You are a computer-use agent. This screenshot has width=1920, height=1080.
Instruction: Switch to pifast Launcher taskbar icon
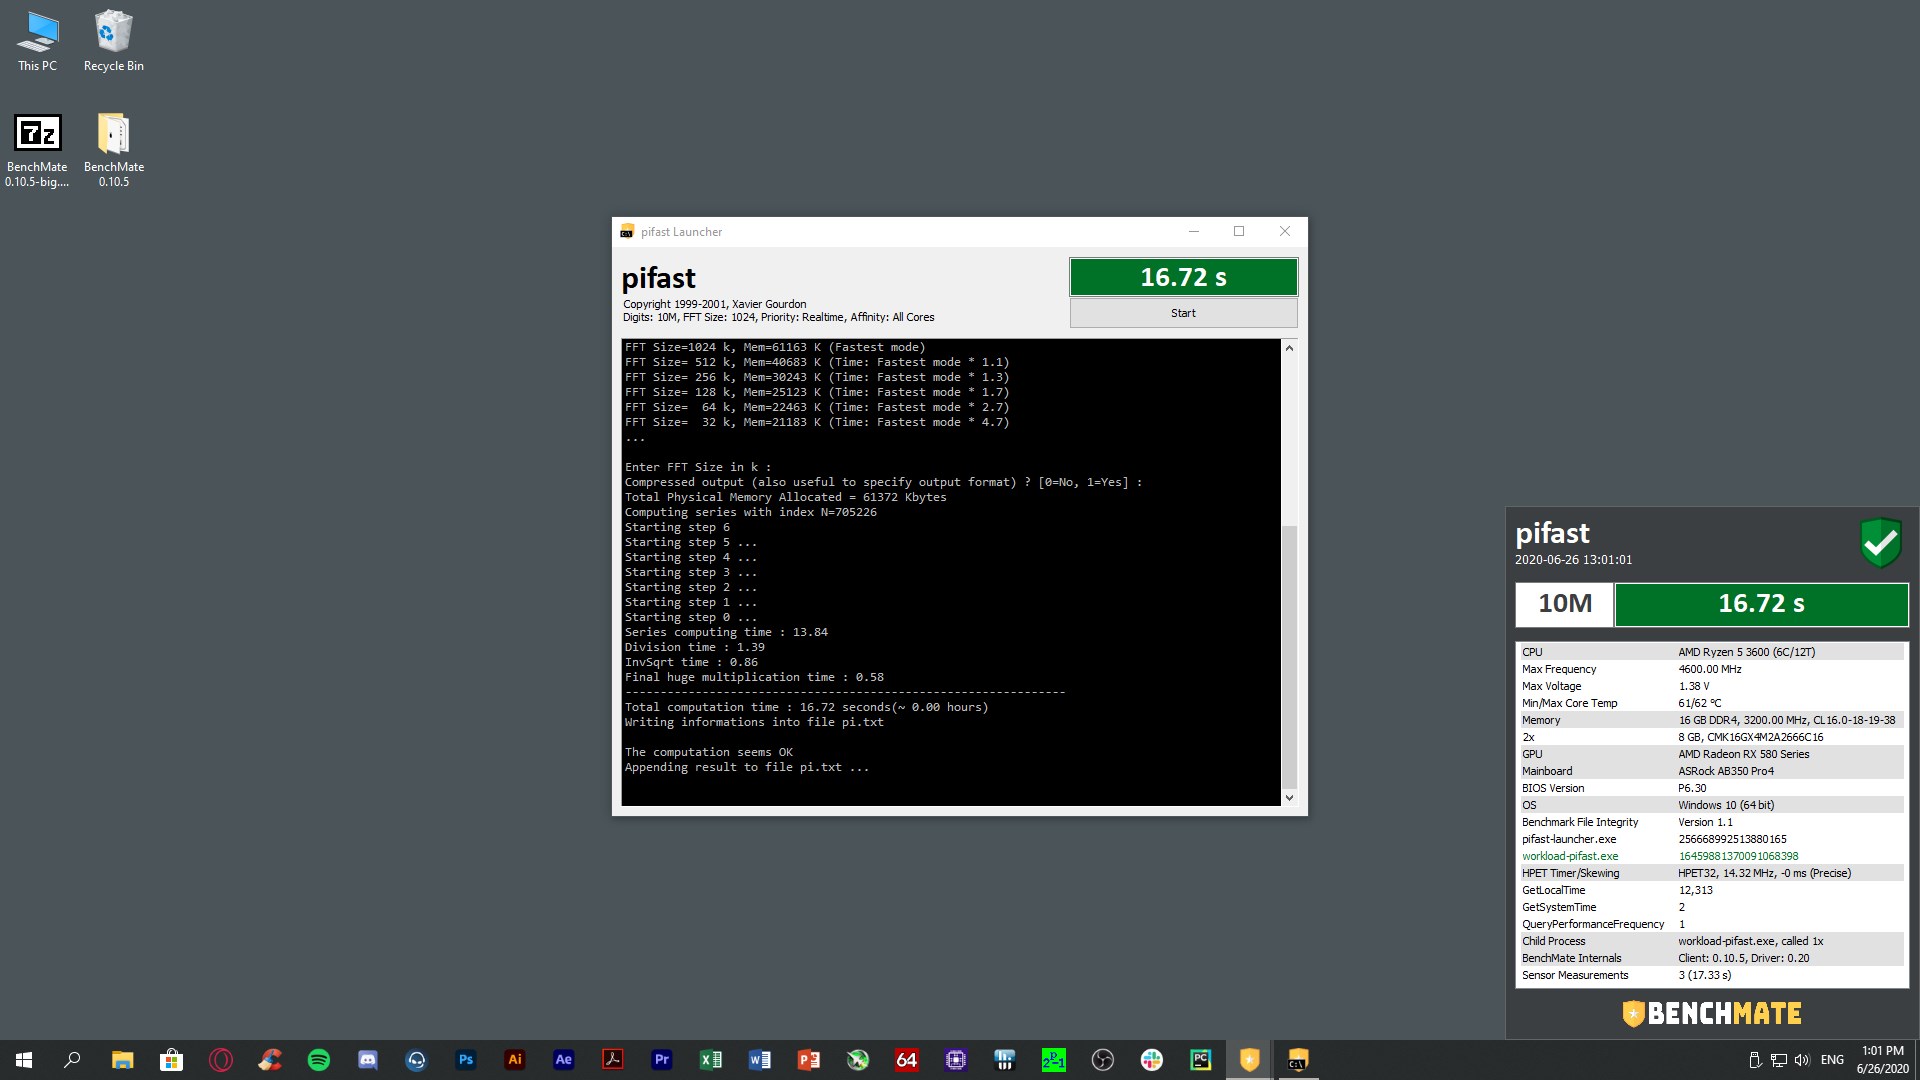[x=1298, y=1060]
